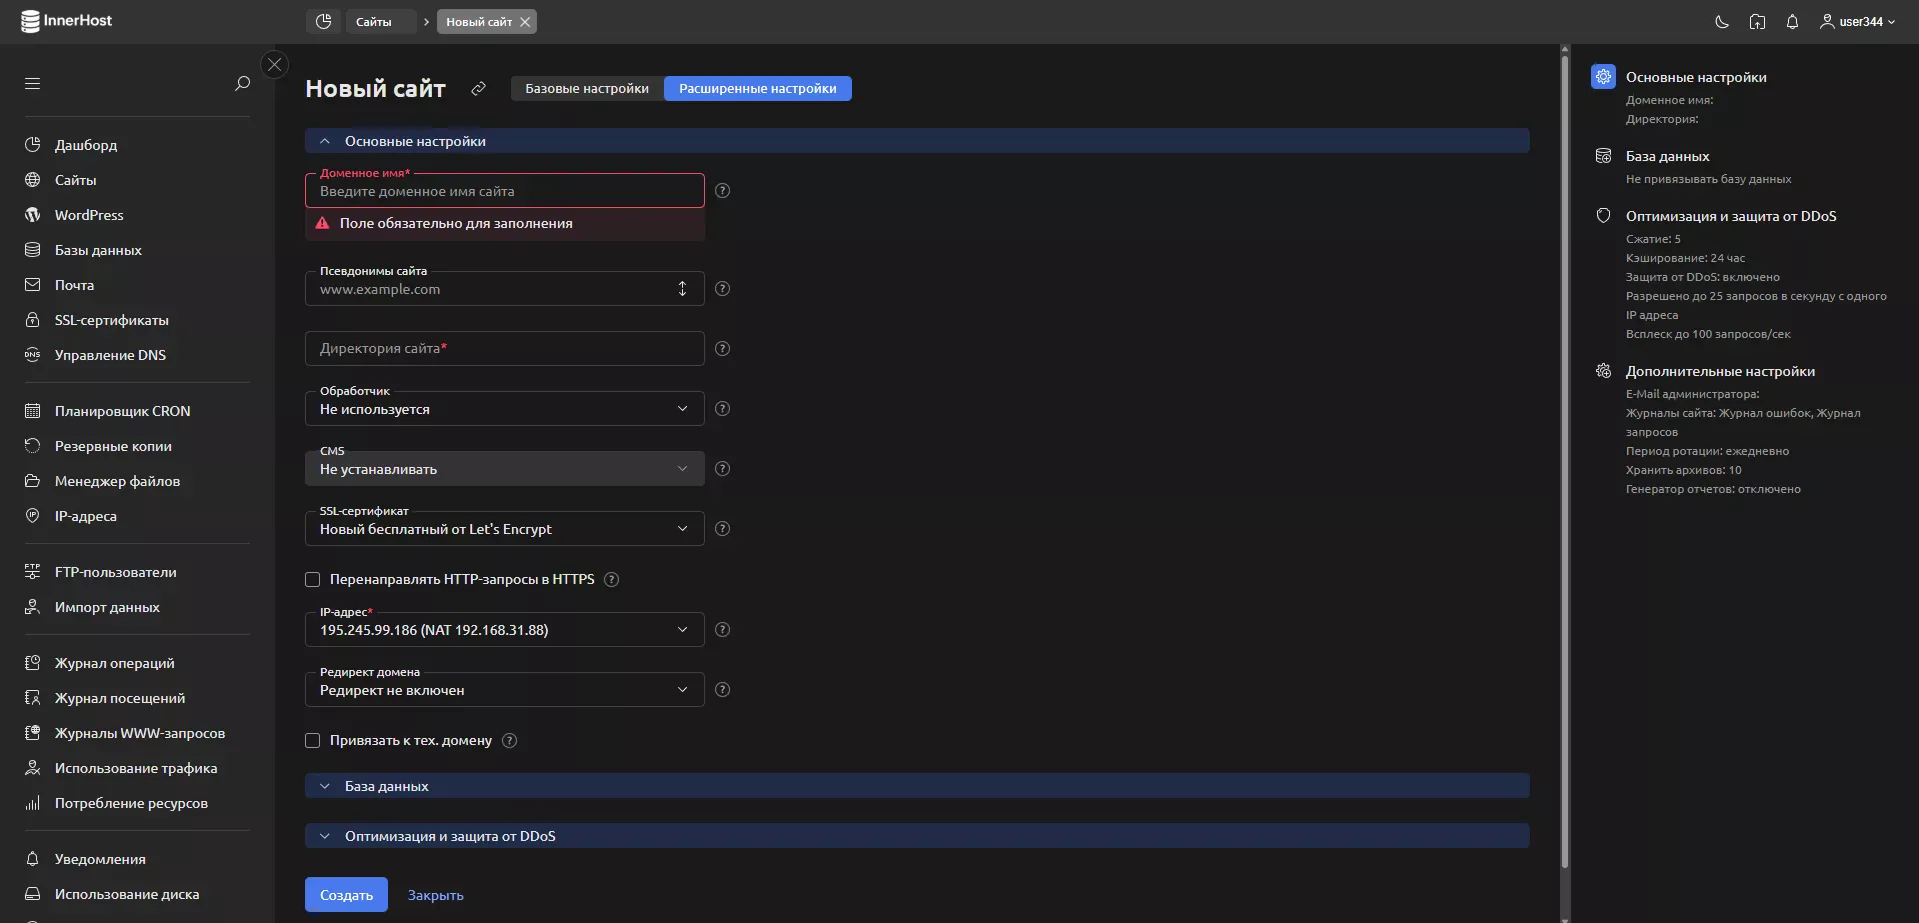Toggle dark mode moon icon
The width and height of the screenshot is (1919, 923).
(x=1722, y=22)
